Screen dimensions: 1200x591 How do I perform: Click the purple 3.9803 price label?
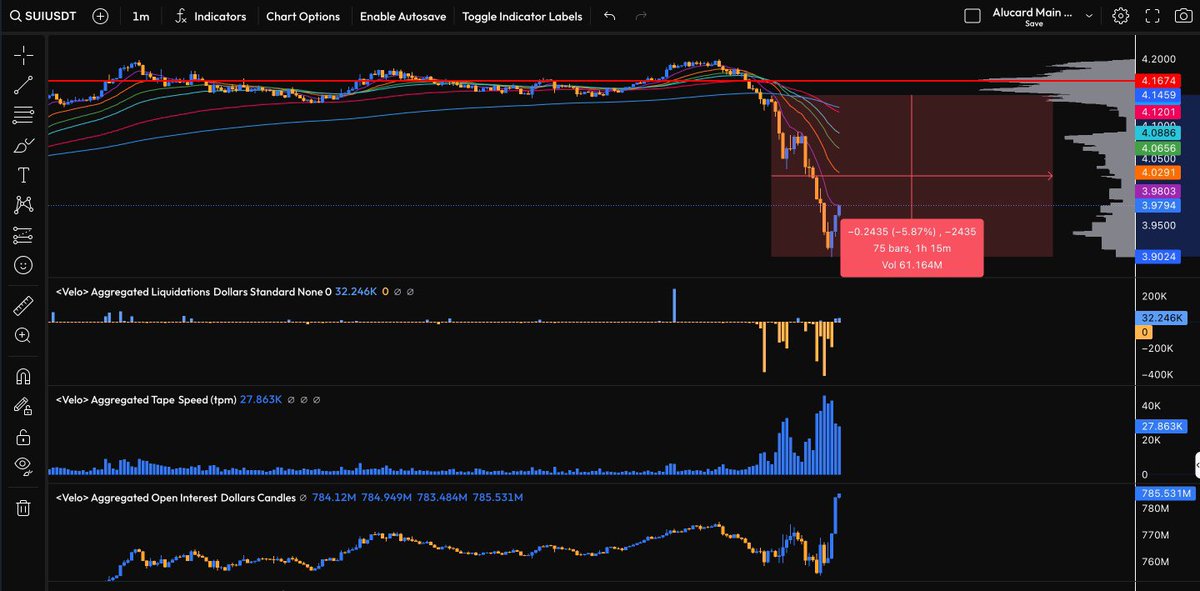point(1157,190)
